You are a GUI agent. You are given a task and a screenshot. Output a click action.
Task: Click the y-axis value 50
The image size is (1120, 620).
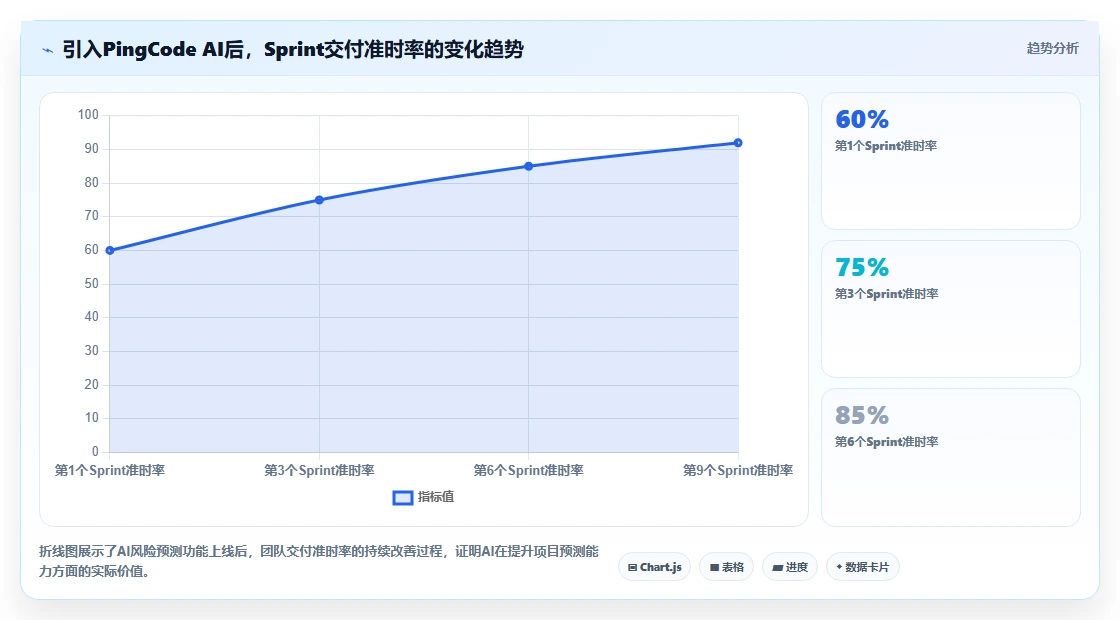91,284
